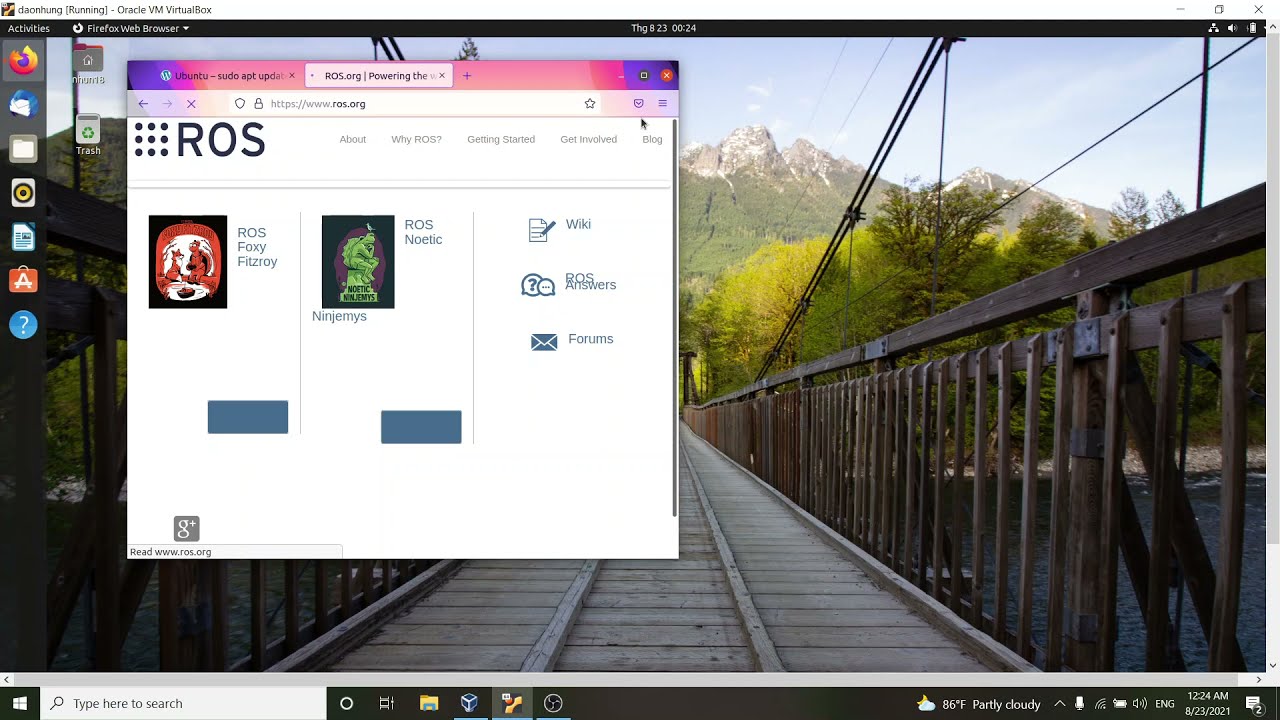Open Rhythmbox music player from dock
This screenshot has width=1280, height=720.
23,193
